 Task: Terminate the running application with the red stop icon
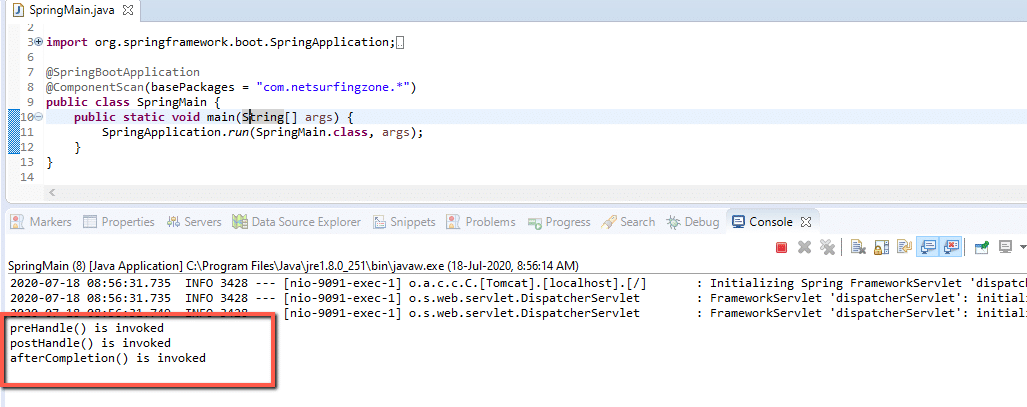782,247
